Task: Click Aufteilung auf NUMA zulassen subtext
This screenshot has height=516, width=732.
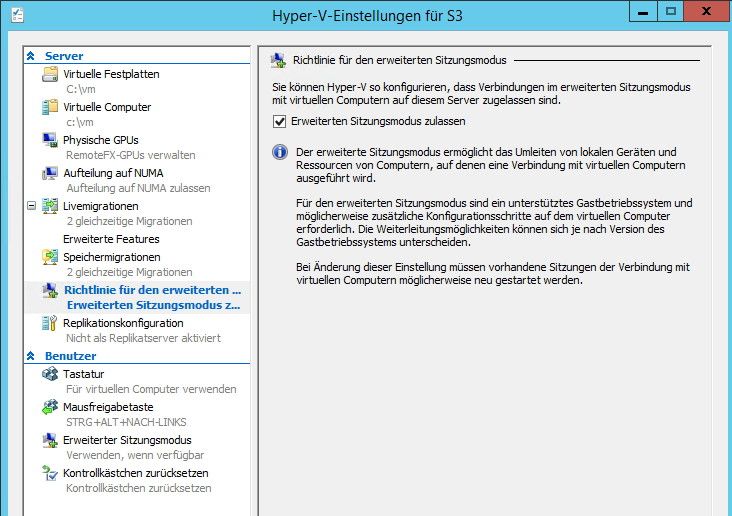Action: (x=138, y=188)
